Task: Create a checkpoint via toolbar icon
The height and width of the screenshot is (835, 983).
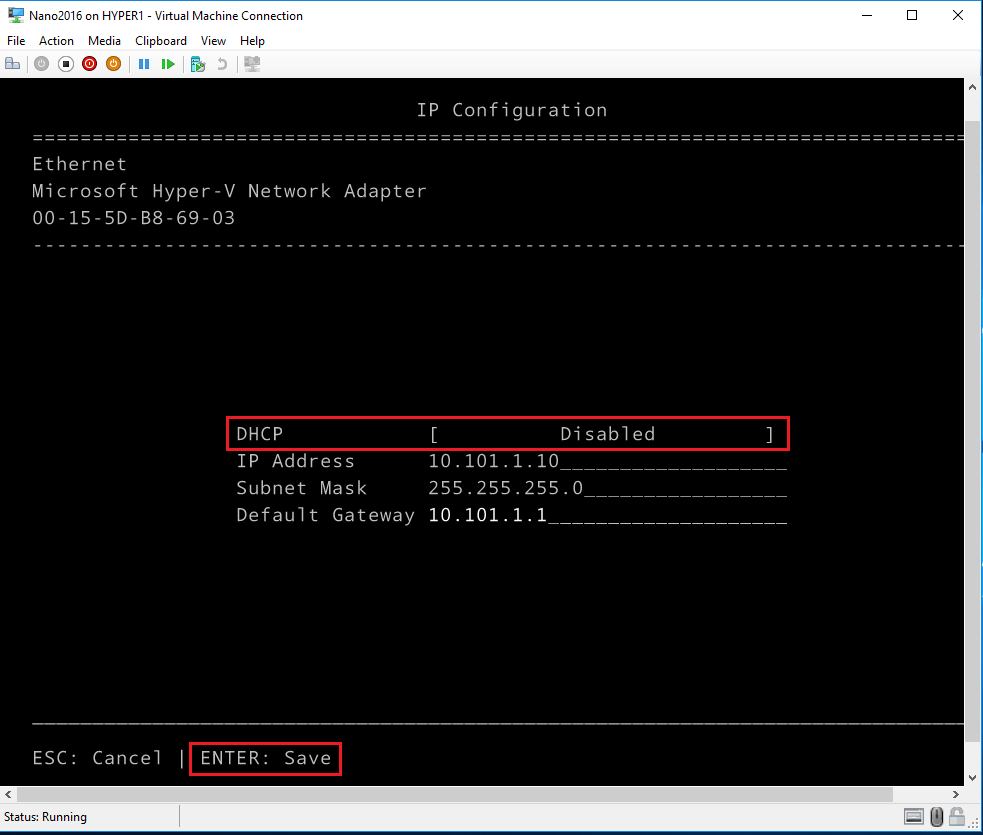Action: tap(198, 64)
